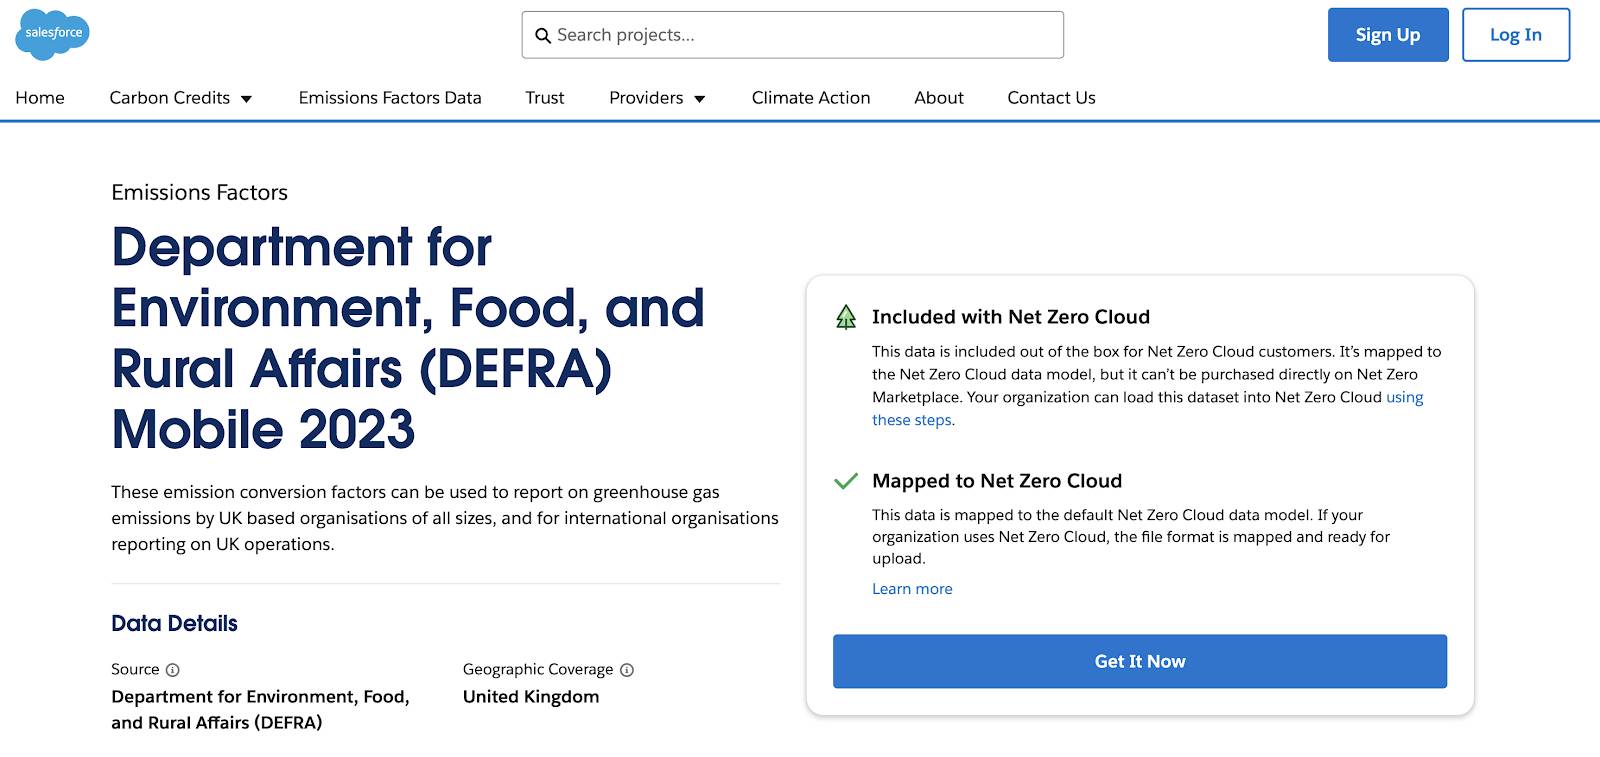This screenshot has width=1600, height=757.
Task: Click the paragraph starting 'These emission conversion factors'
Action: [x=445, y=518]
